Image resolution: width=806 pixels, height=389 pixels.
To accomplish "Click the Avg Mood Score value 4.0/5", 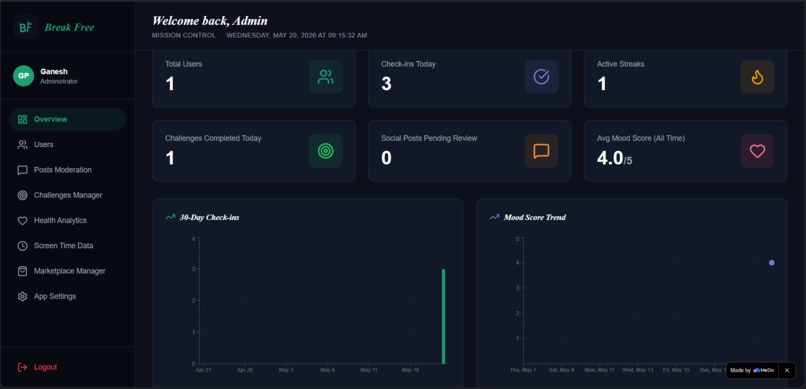I will pos(615,158).
